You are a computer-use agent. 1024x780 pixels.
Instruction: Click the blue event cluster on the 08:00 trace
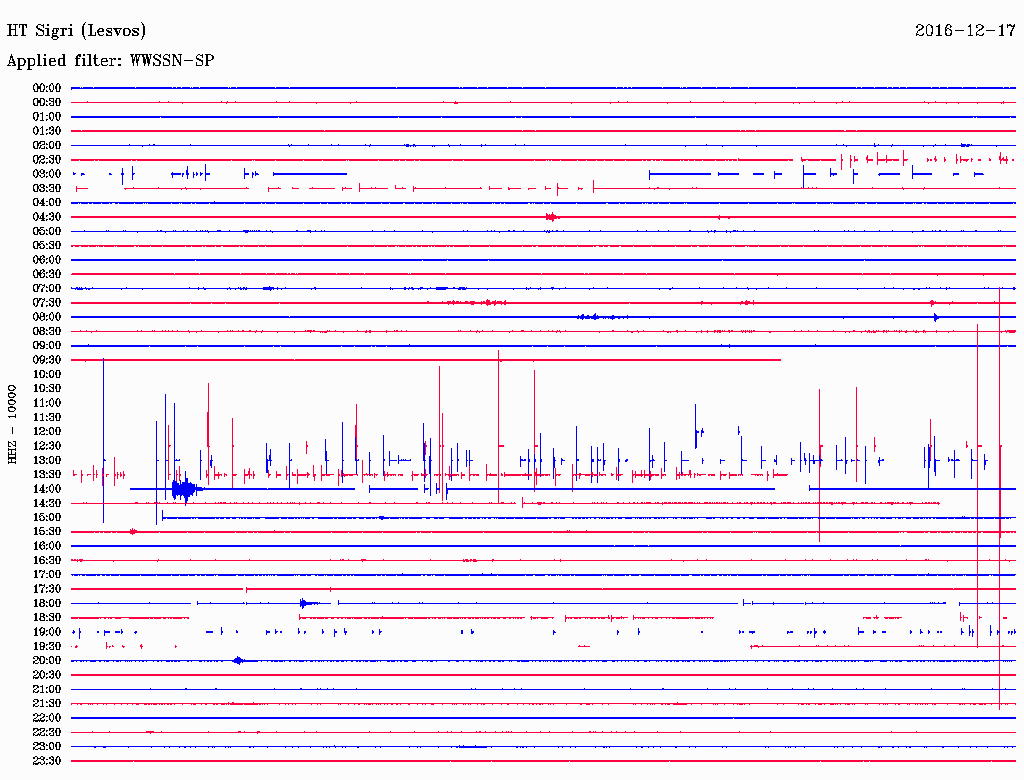point(601,317)
